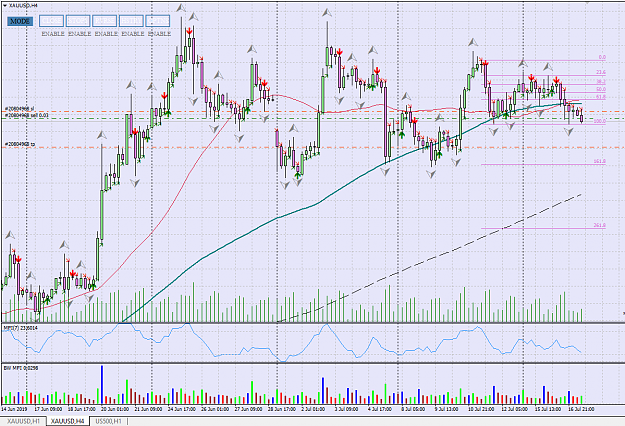Select the #20804968 tp order line label
This screenshot has height=426, width=625.
click(20, 144)
